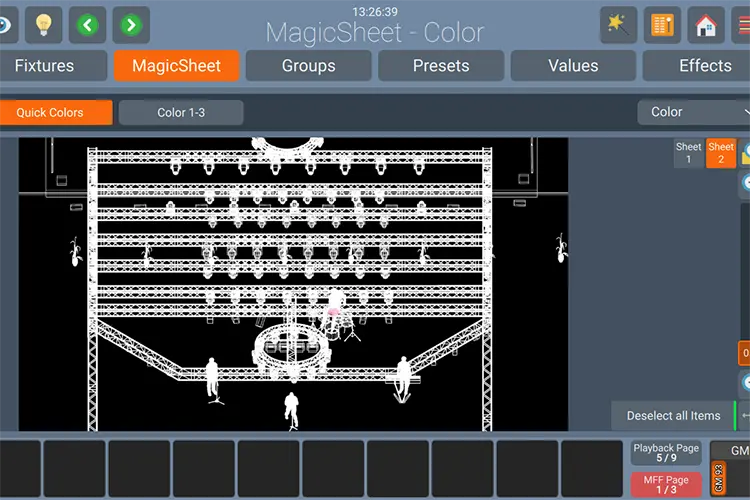Screen dimensions: 750x500
Task: Select the Quick Colors sub-tab
Action: pyautogui.click(x=56, y=112)
